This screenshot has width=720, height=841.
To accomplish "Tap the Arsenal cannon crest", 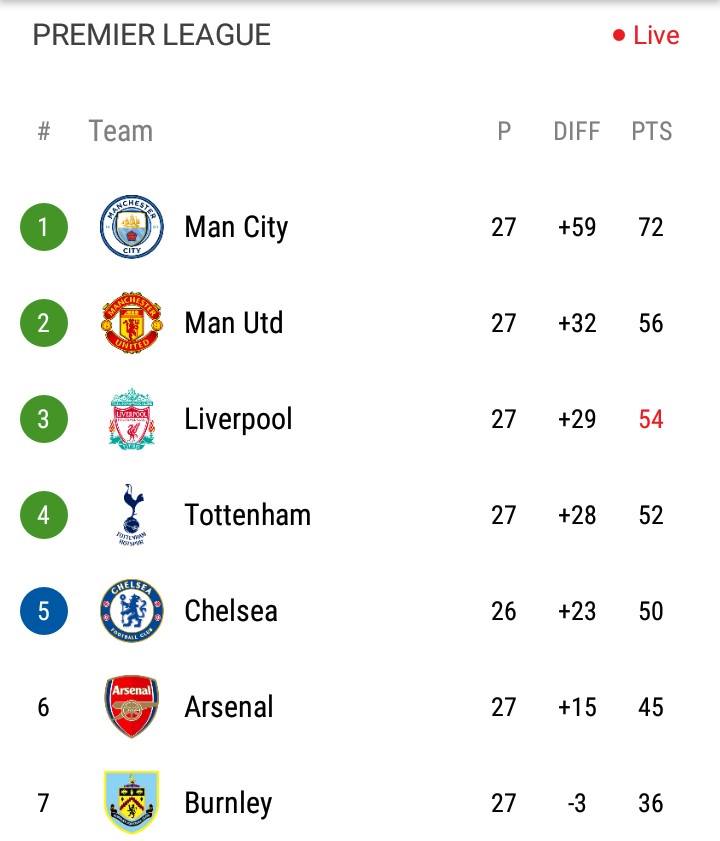I will 132,706.
